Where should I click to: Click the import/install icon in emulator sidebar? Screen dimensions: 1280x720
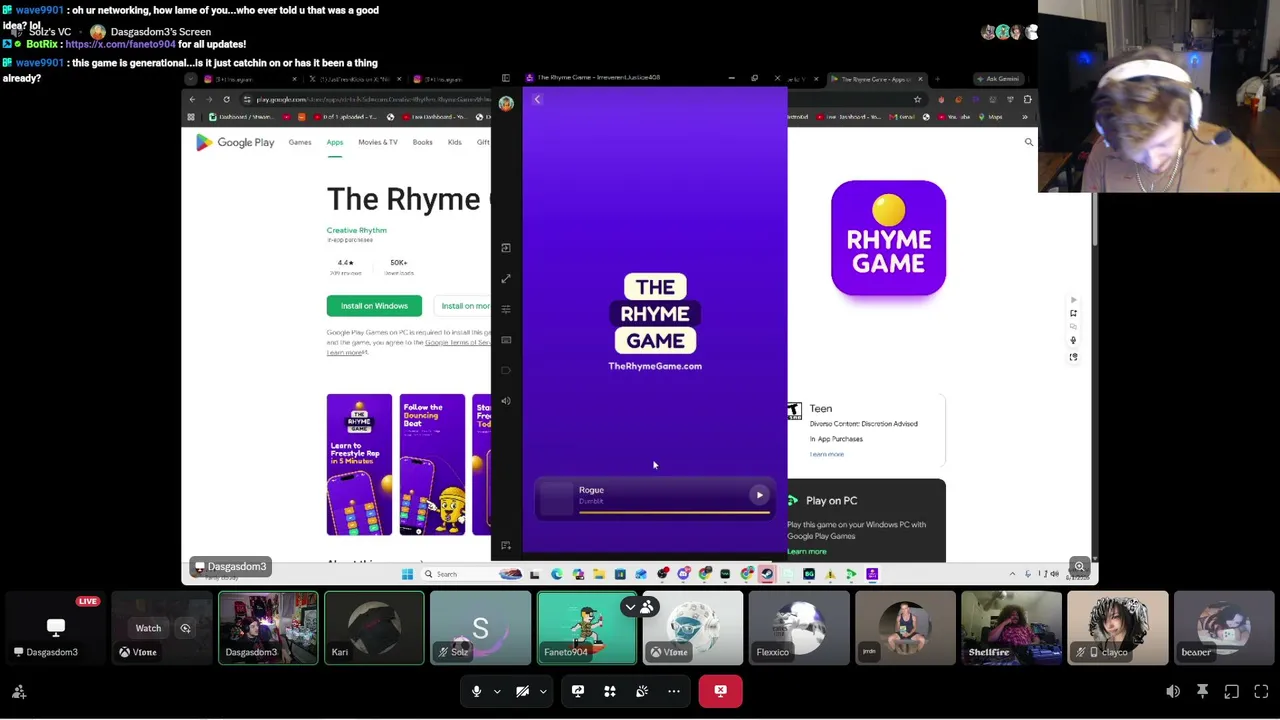pos(506,247)
